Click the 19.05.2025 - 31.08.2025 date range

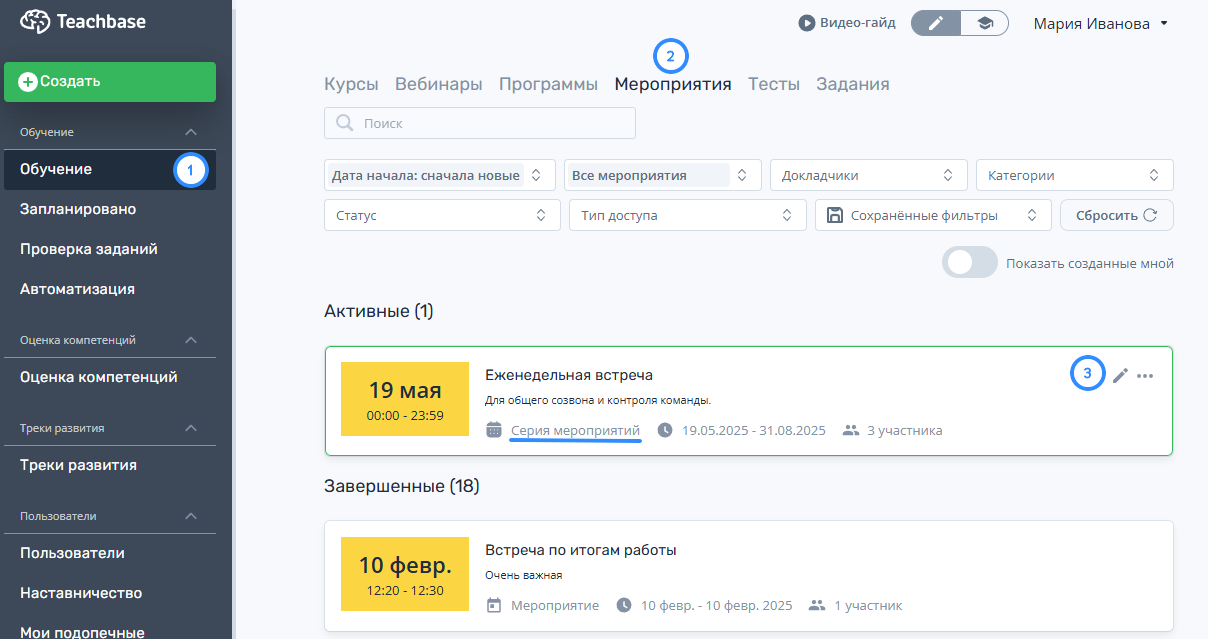[x=754, y=431]
